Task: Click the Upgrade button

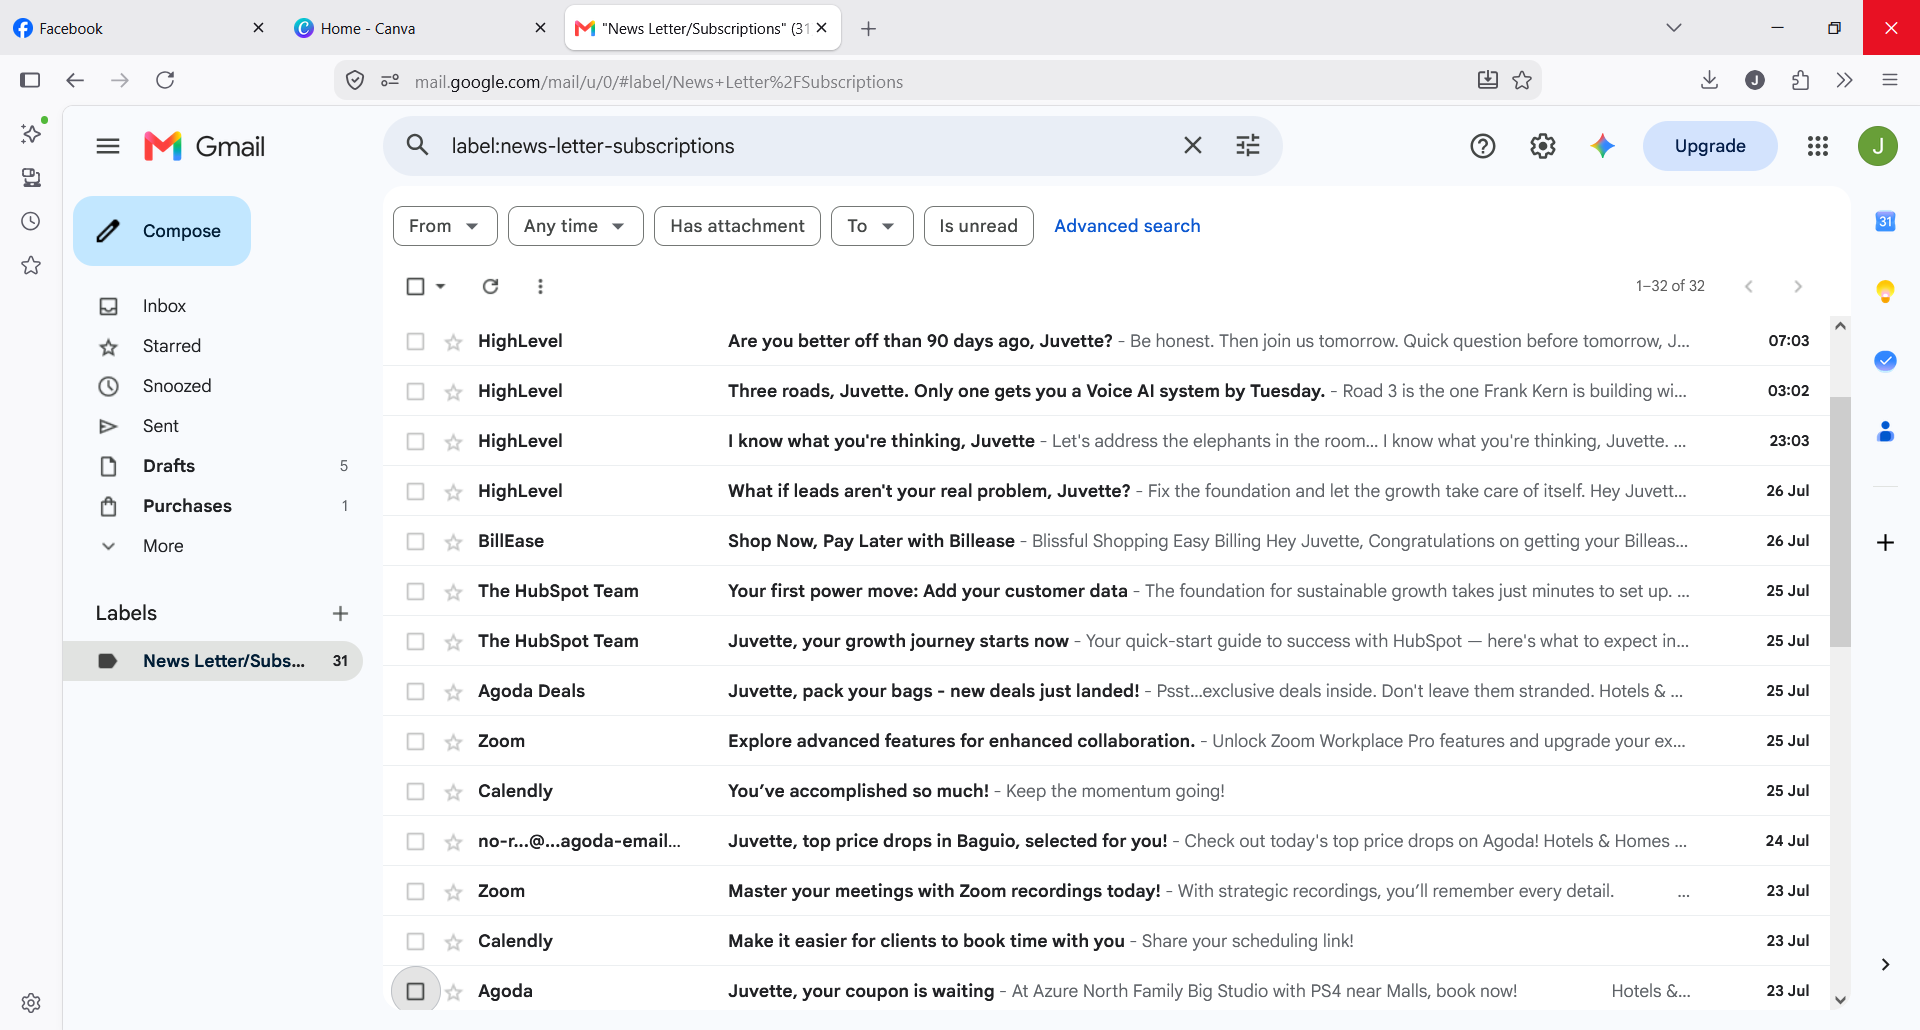Action: click(x=1710, y=146)
